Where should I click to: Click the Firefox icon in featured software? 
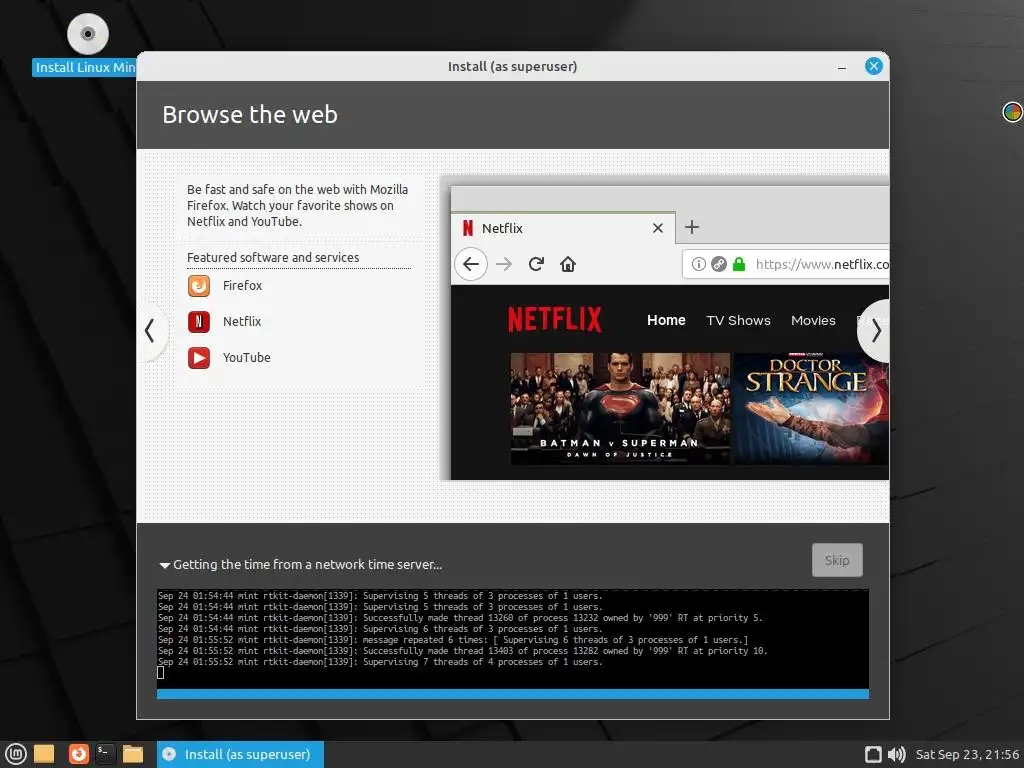(x=199, y=285)
